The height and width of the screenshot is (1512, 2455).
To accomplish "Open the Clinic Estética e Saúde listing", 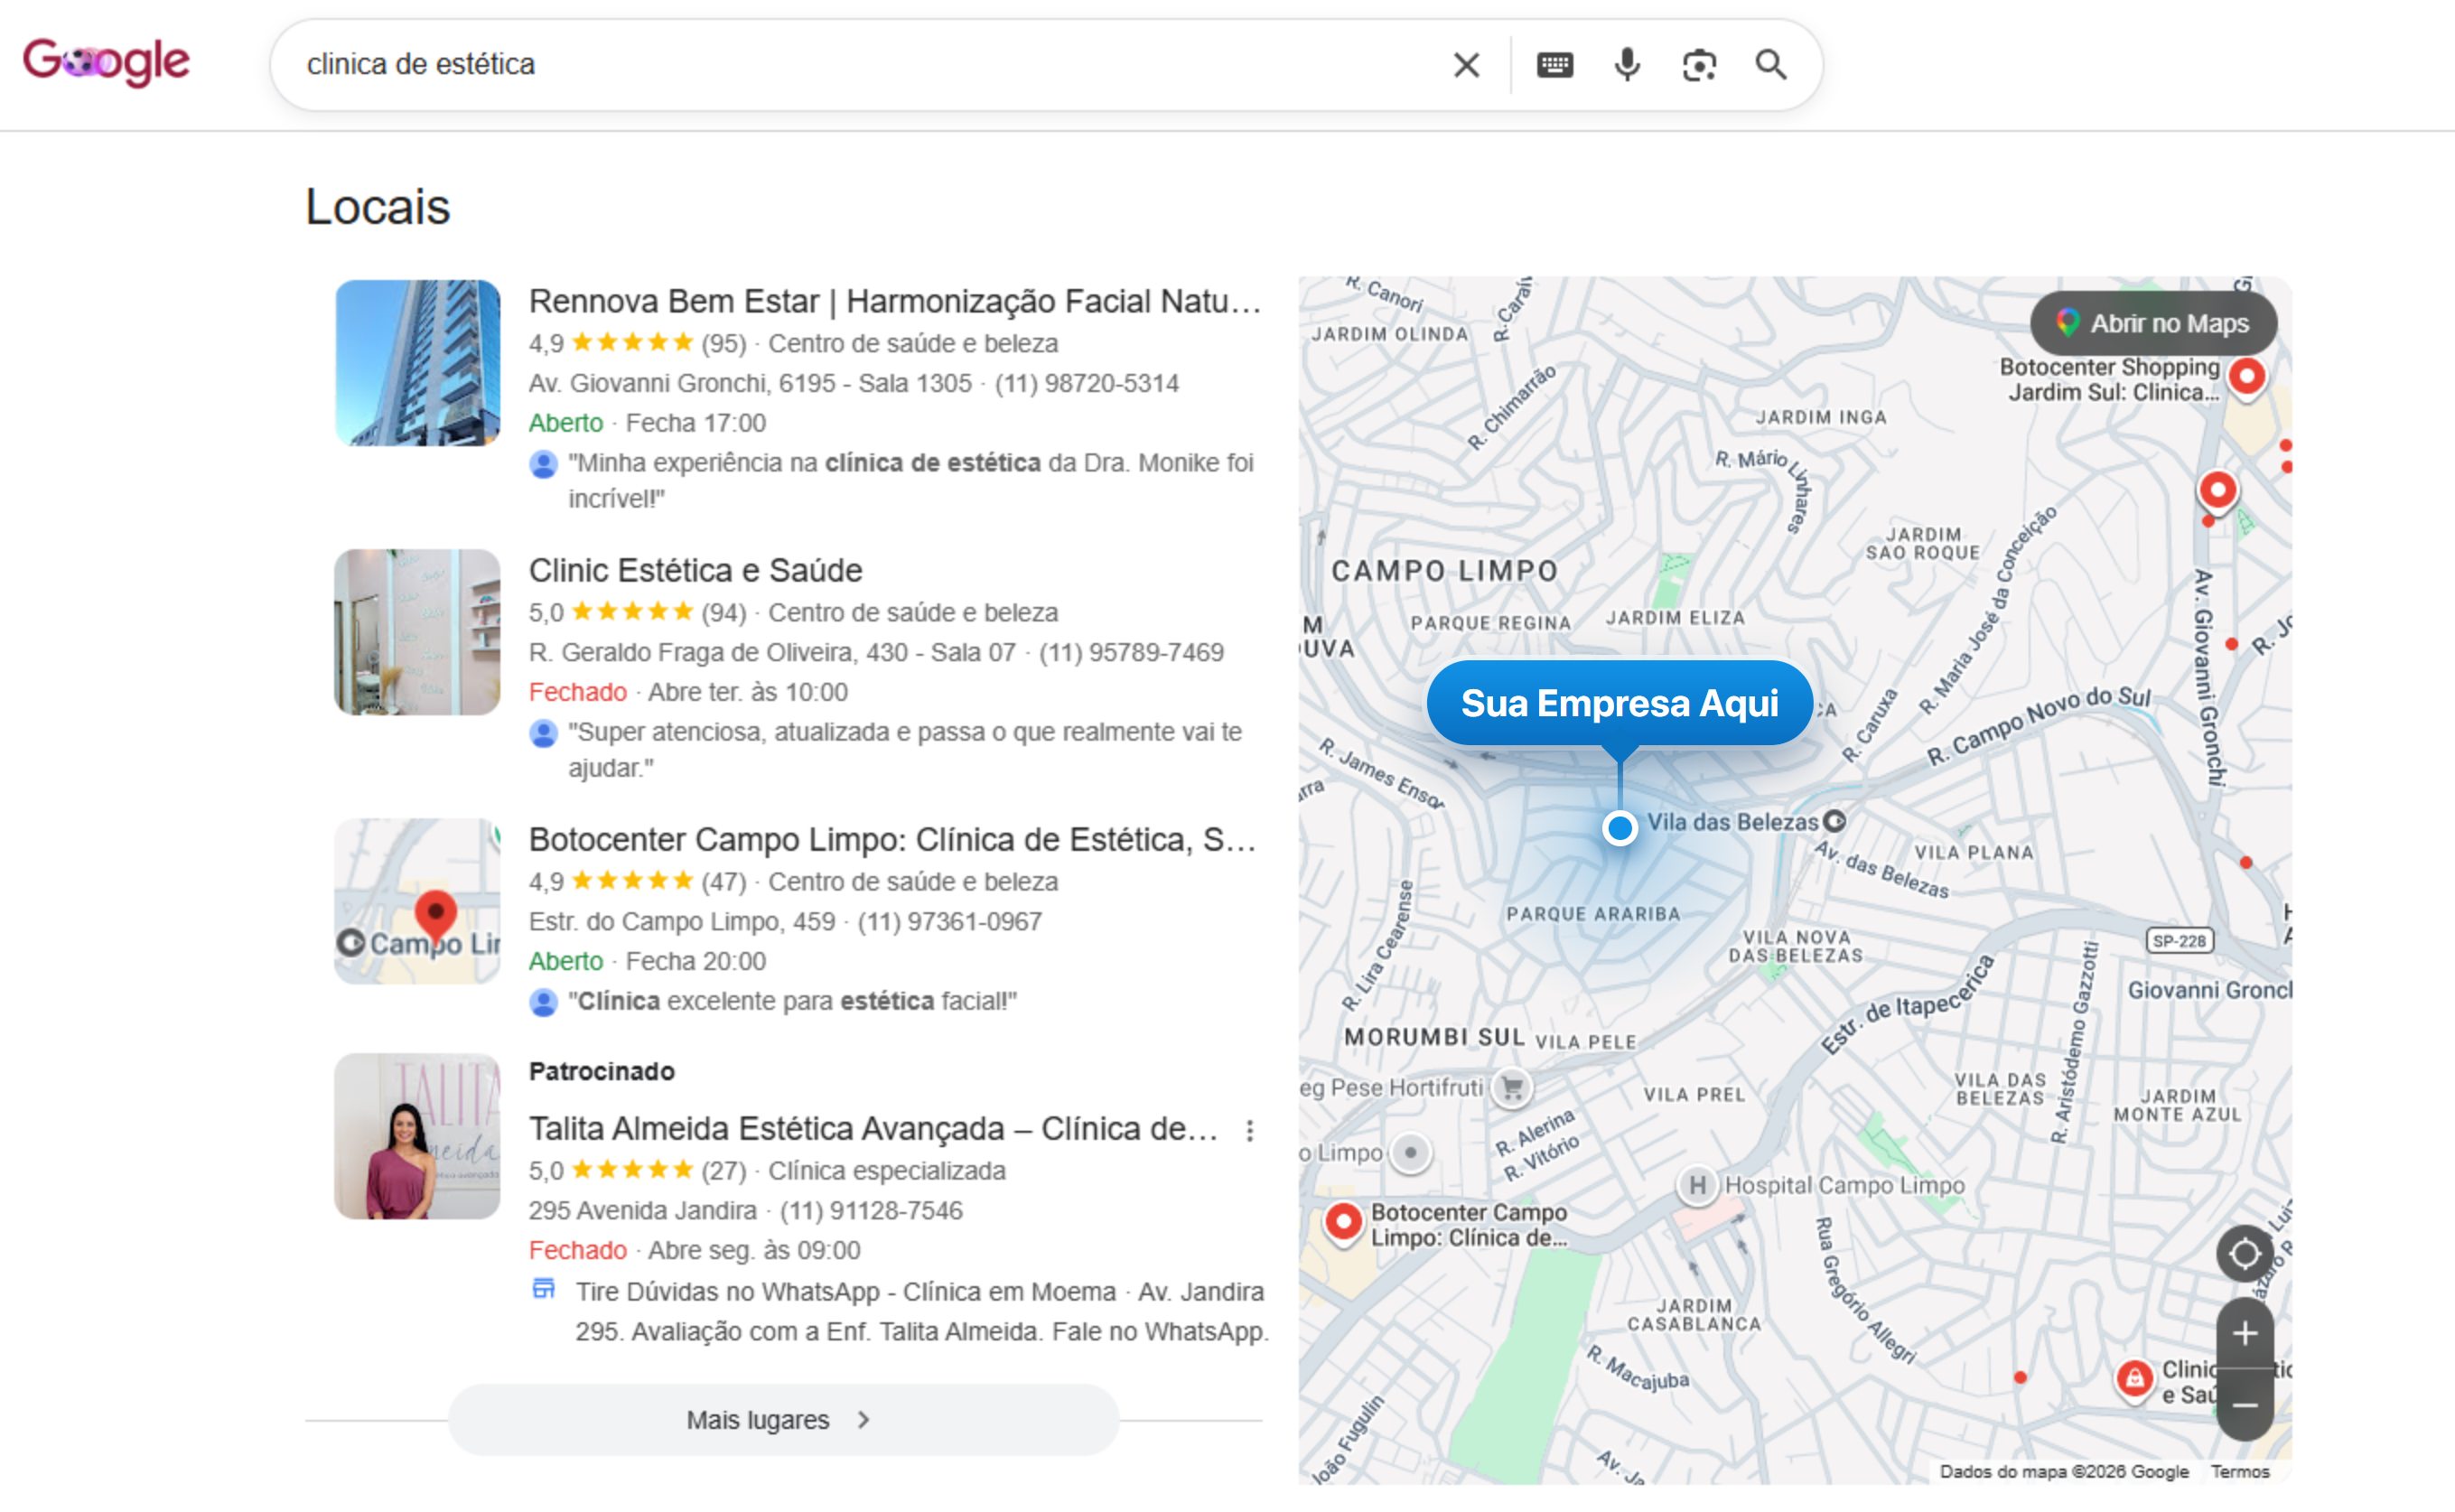I will 695,570.
